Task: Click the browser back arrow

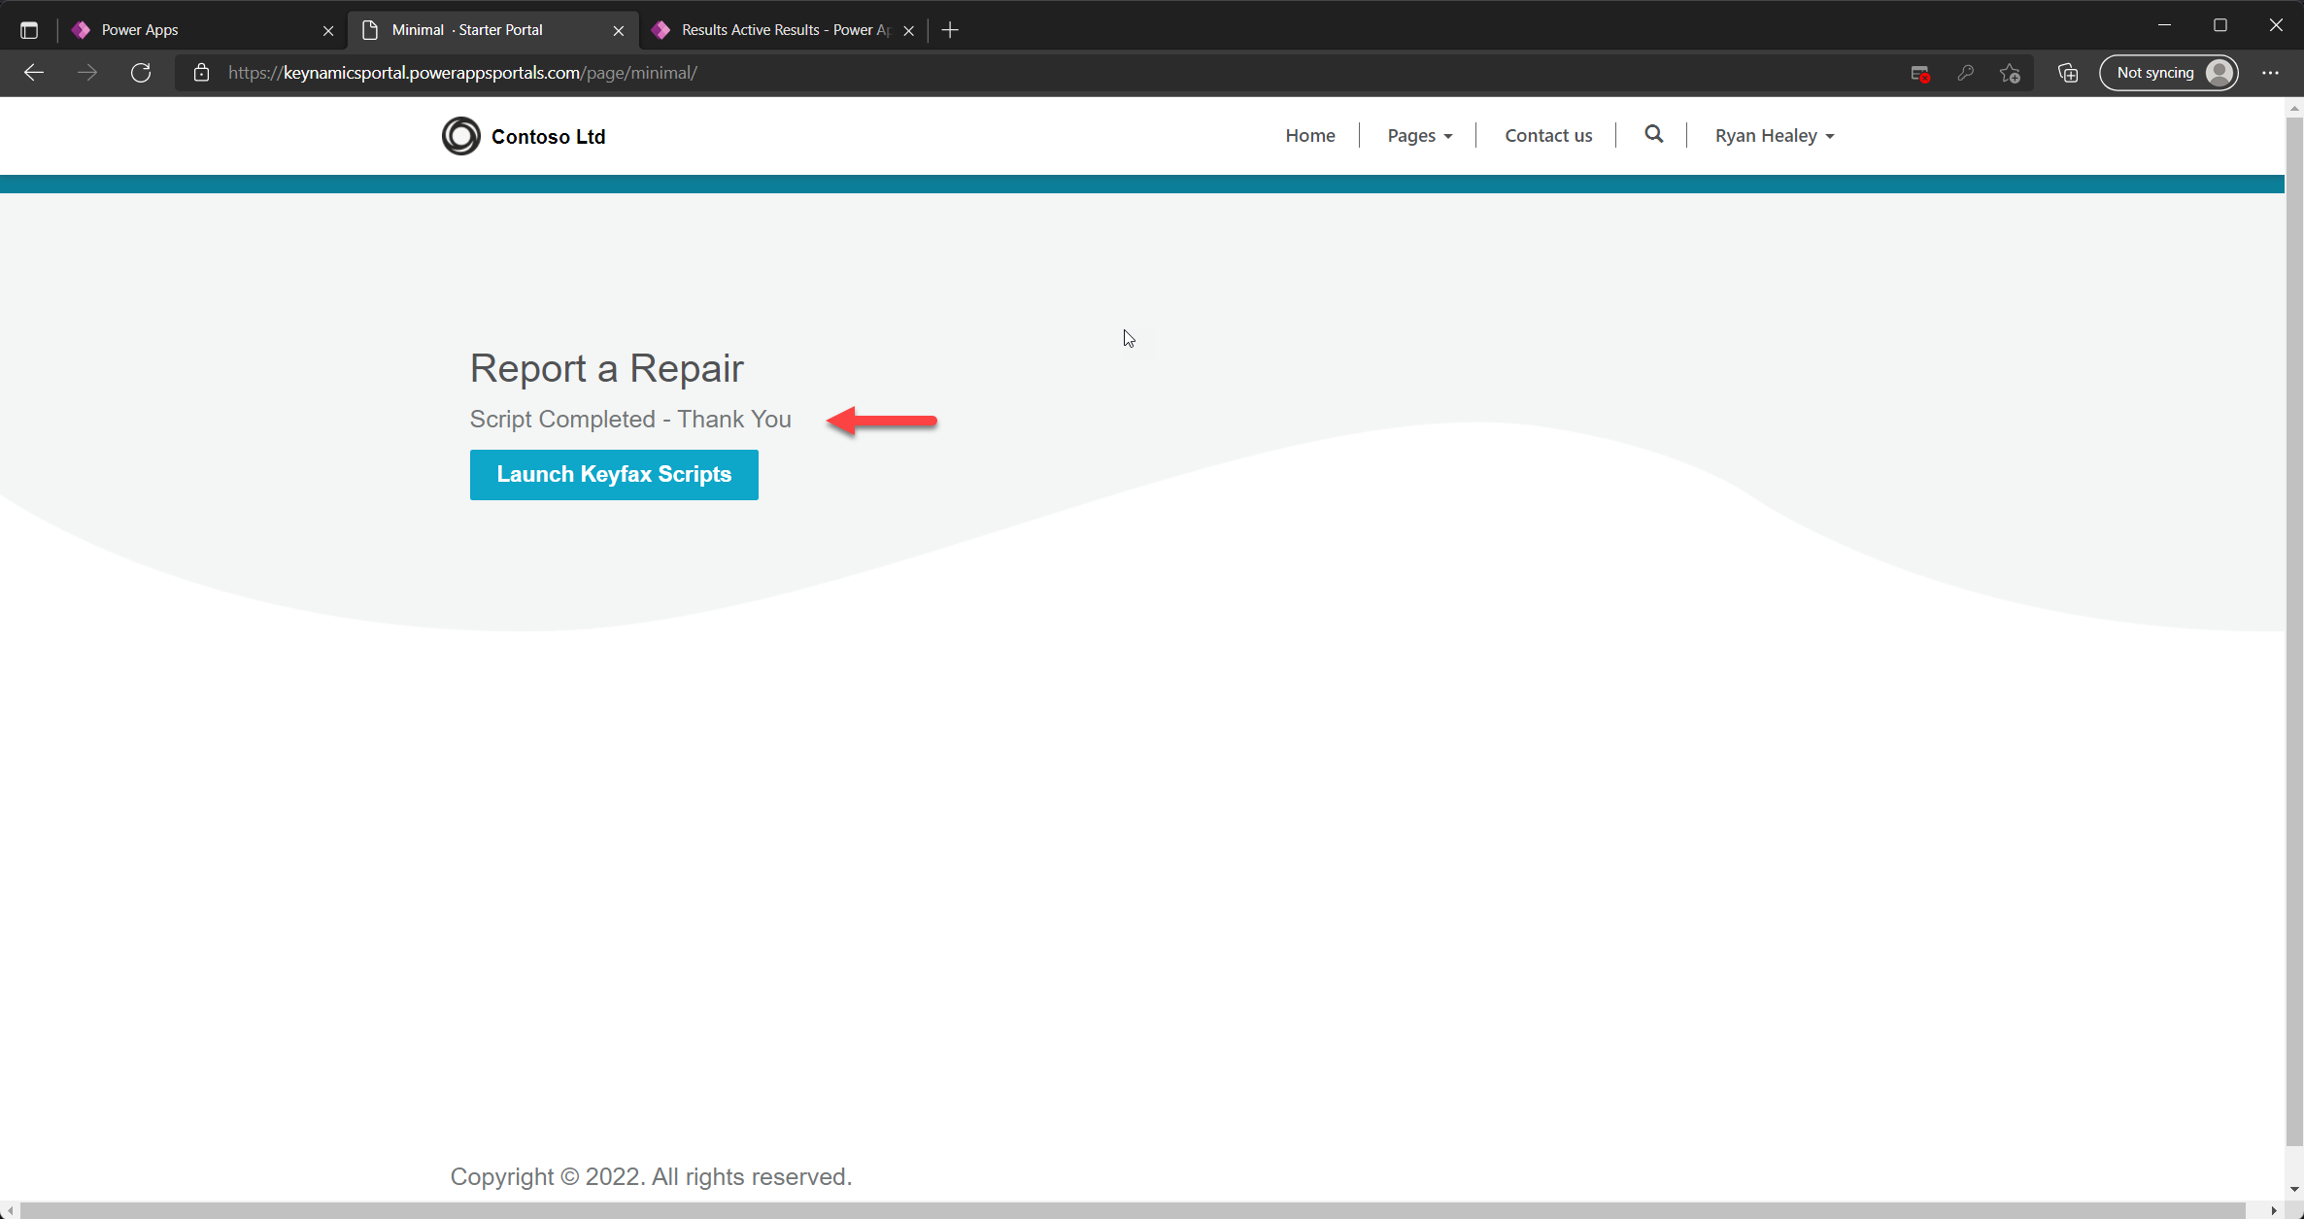Action: (x=34, y=73)
